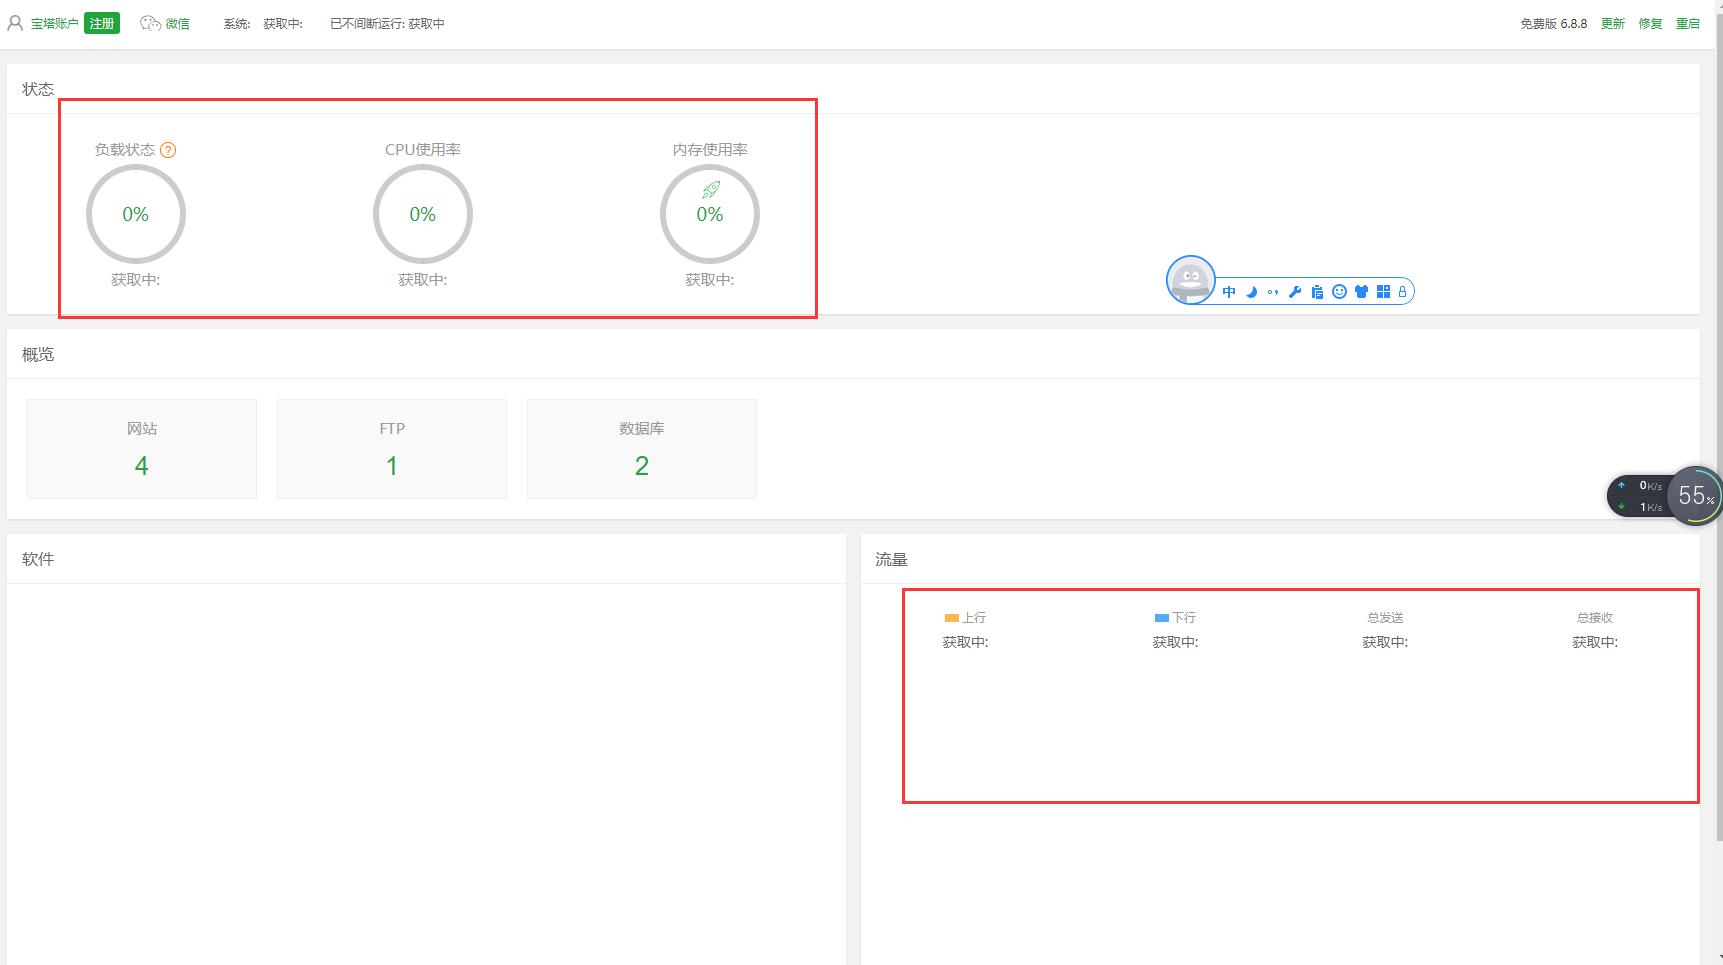1723x965 pixels.
Task: Open the 微信 WeChat icon link
Action: coord(151,23)
